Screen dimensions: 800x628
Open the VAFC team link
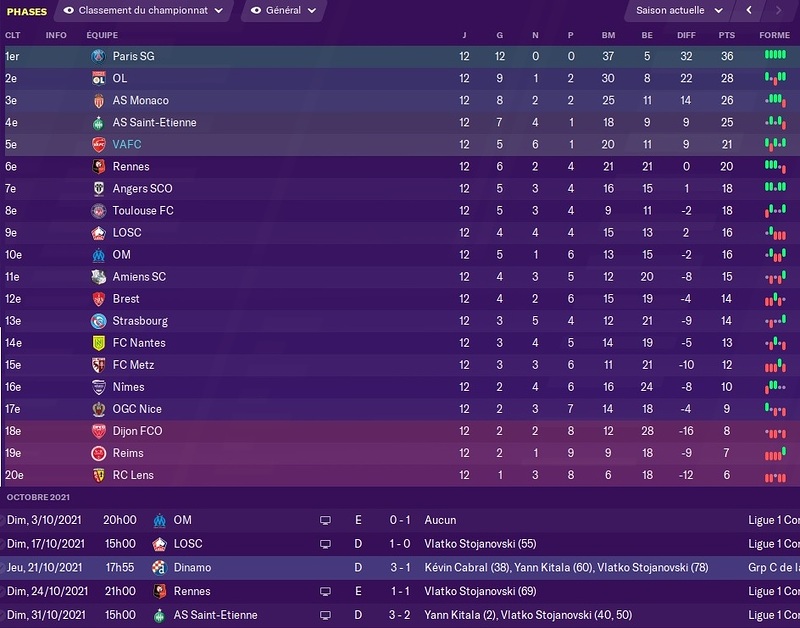coord(127,145)
